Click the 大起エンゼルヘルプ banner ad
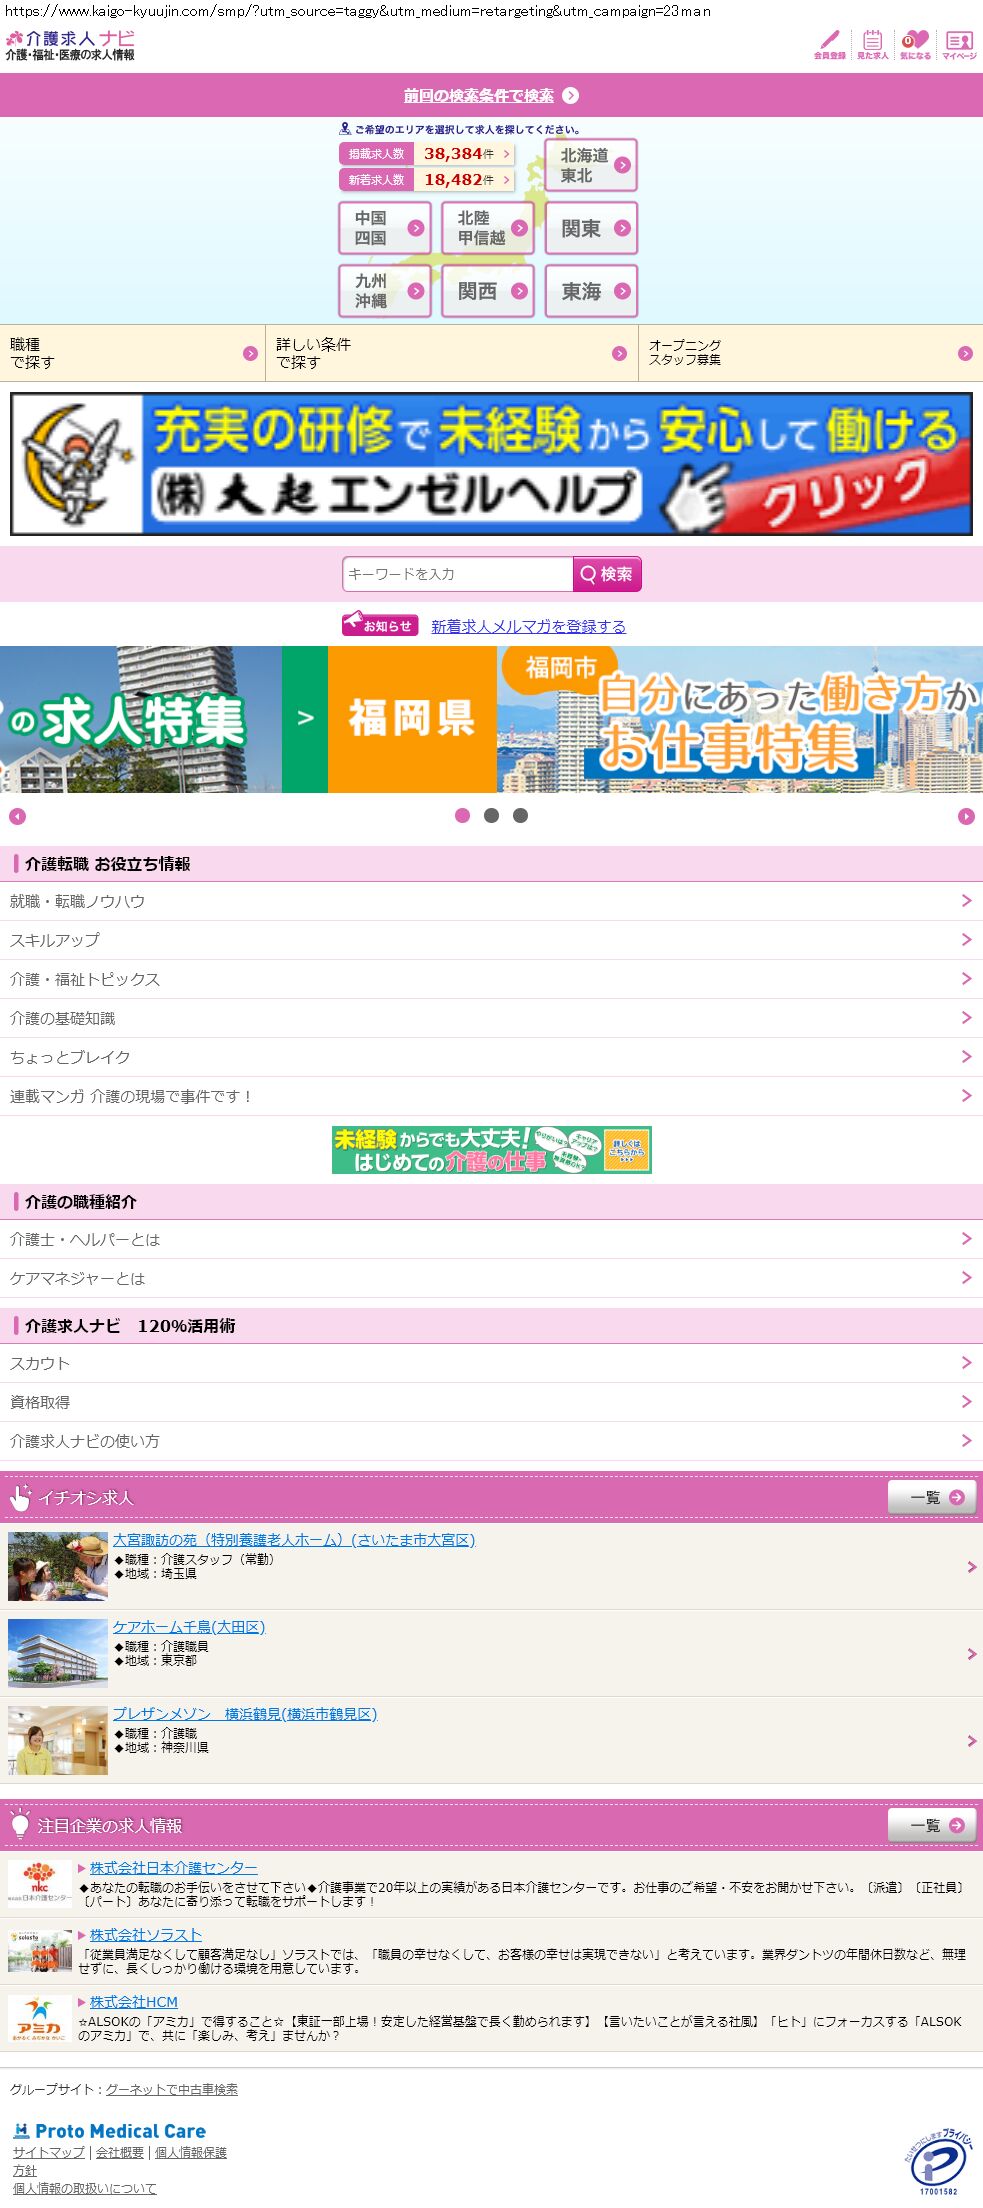The image size is (983, 2208). coord(491,464)
